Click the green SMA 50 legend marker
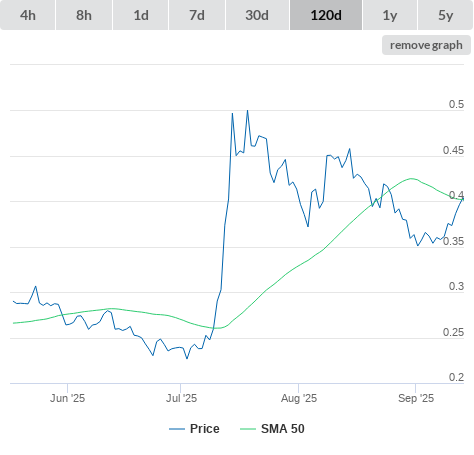This screenshot has width=474, height=455. 248,429
